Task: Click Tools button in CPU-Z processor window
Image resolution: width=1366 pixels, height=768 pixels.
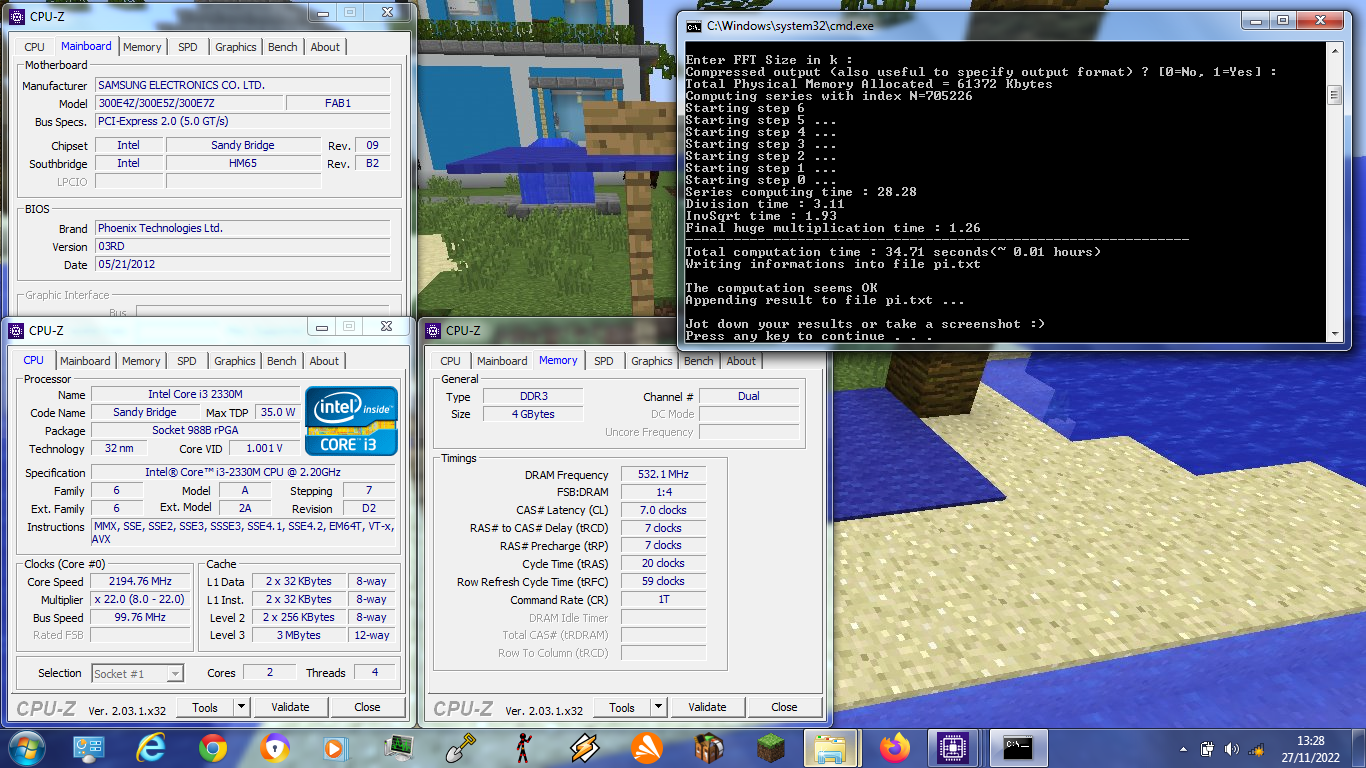Action: (x=205, y=707)
